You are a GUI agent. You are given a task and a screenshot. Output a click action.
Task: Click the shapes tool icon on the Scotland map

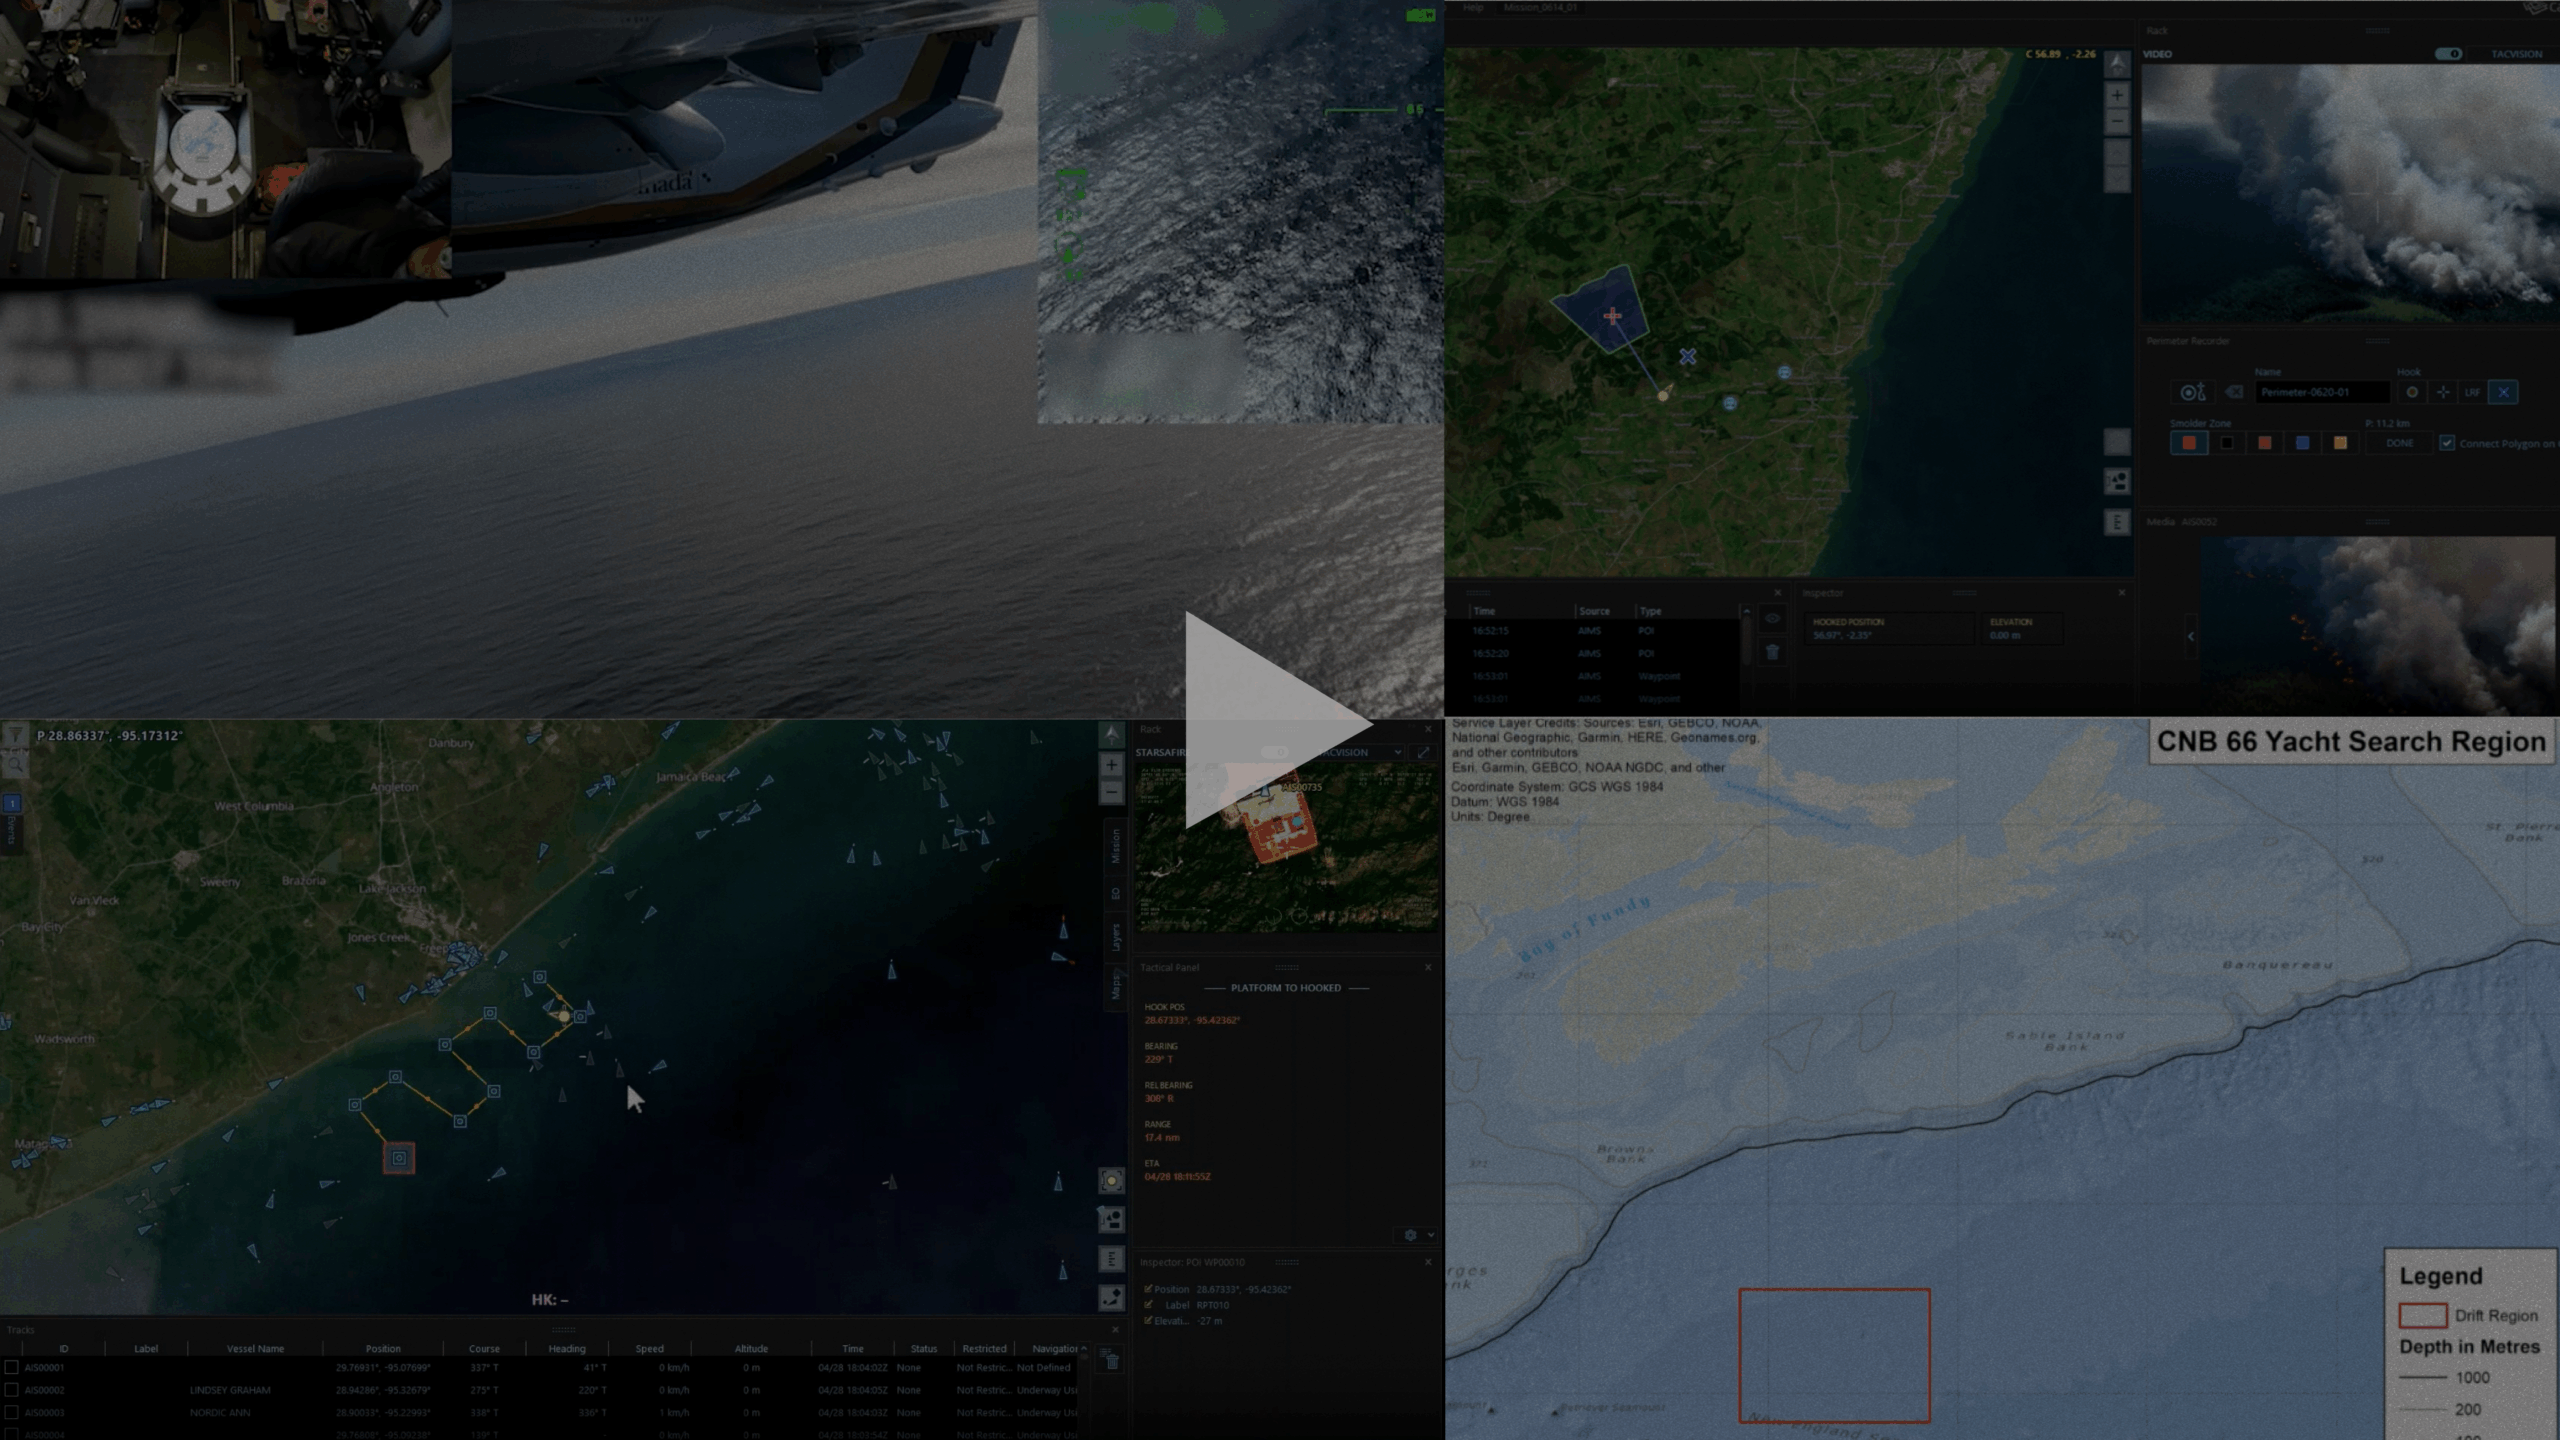(2117, 482)
